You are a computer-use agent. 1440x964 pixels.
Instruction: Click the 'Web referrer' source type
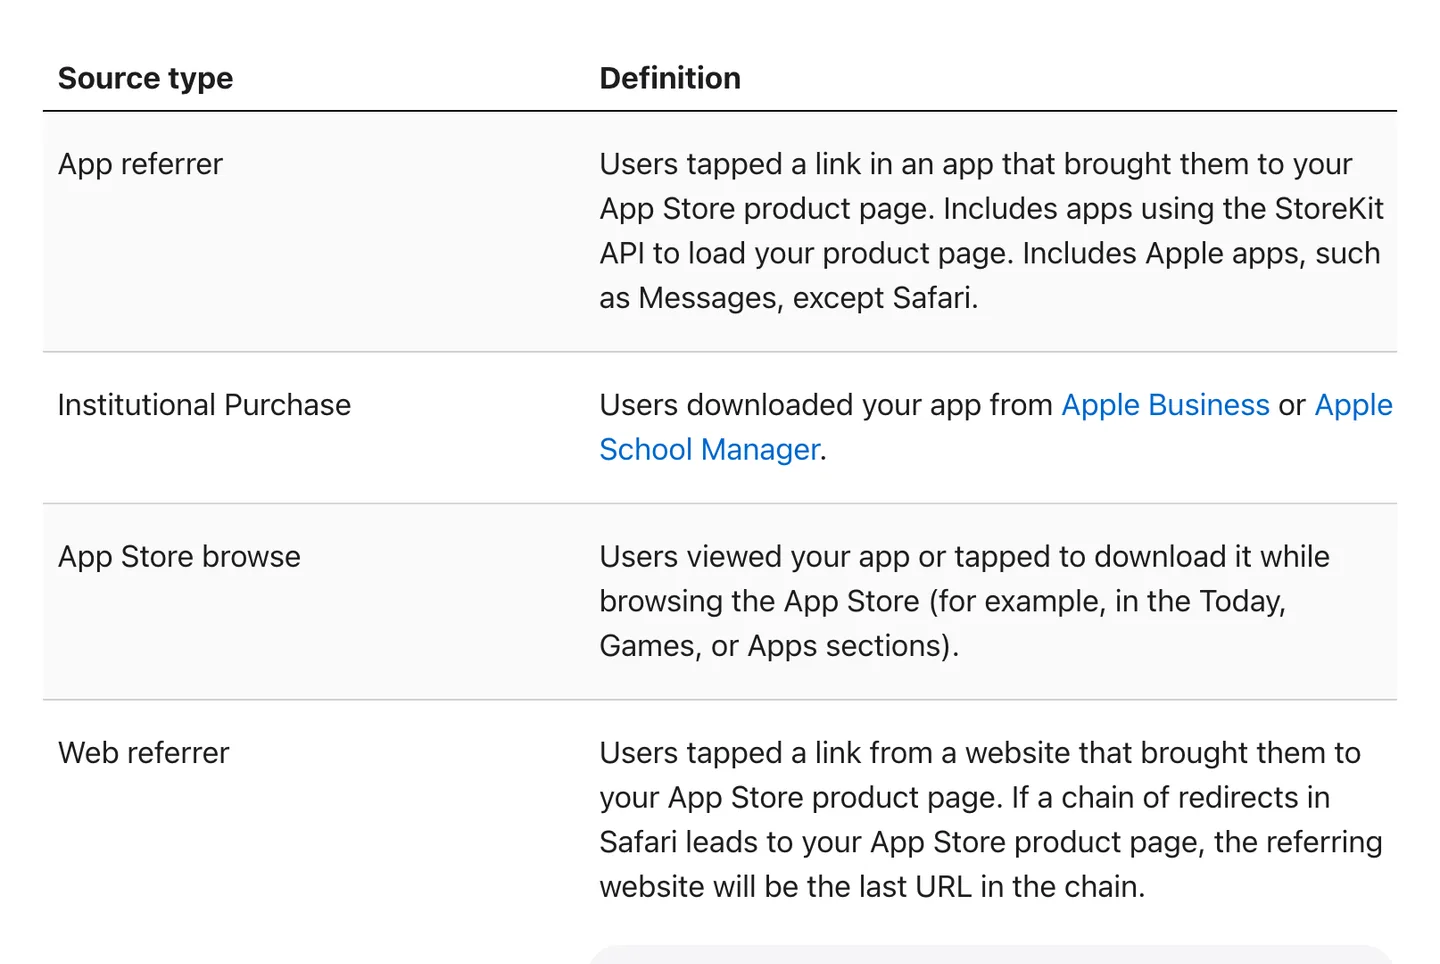click(143, 752)
